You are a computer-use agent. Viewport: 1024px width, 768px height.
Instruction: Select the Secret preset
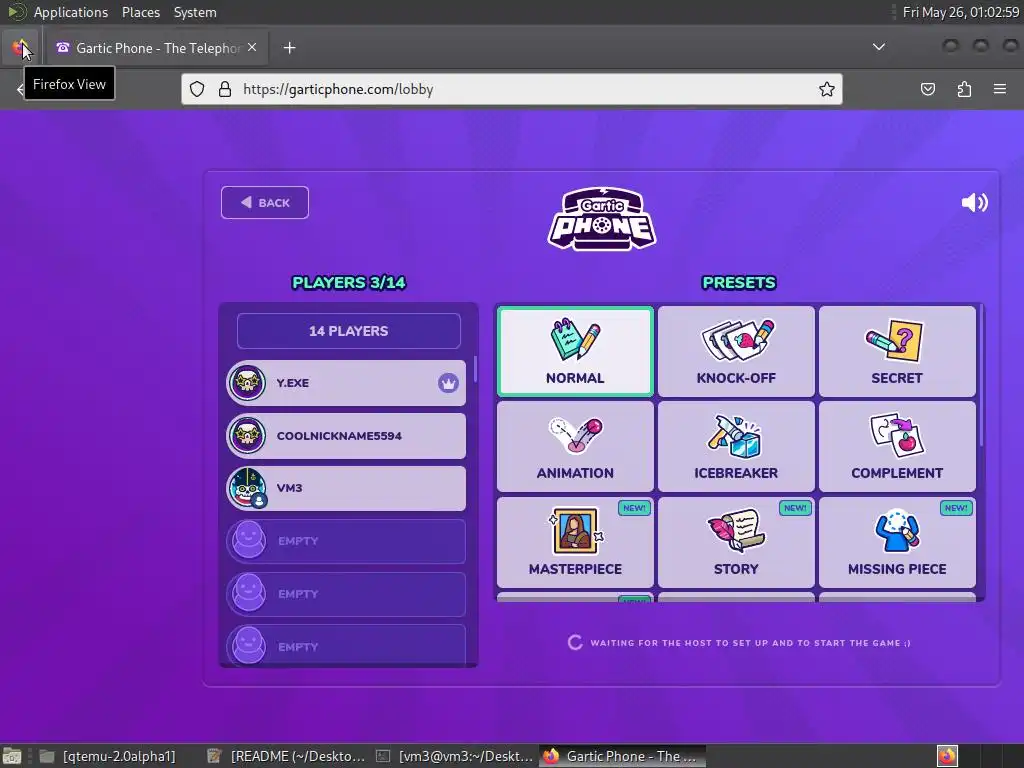click(897, 351)
